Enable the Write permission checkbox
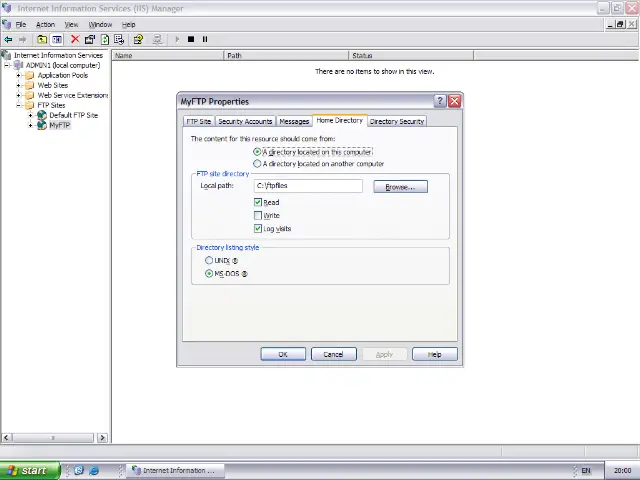The image size is (640, 480). (258, 215)
